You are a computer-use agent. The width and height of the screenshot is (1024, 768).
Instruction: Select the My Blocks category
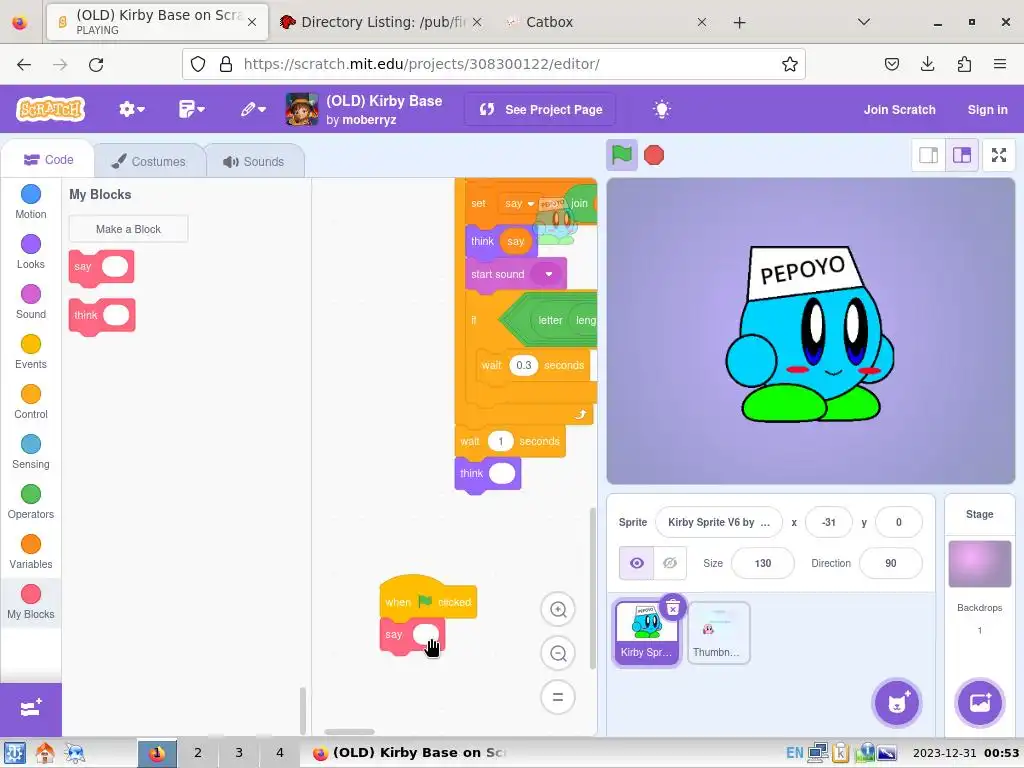pyautogui.click(x=31, y=602)
